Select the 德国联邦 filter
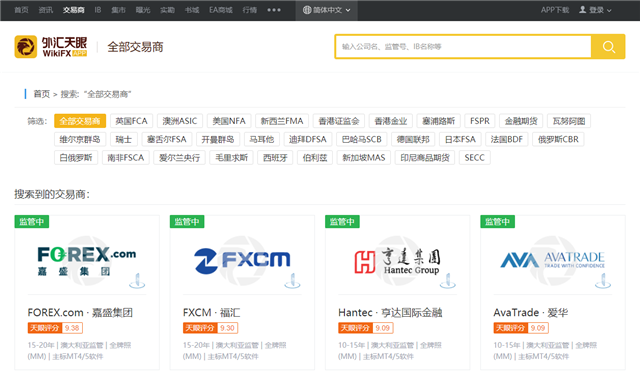The image size is (640, 376). tap(413, 139)
